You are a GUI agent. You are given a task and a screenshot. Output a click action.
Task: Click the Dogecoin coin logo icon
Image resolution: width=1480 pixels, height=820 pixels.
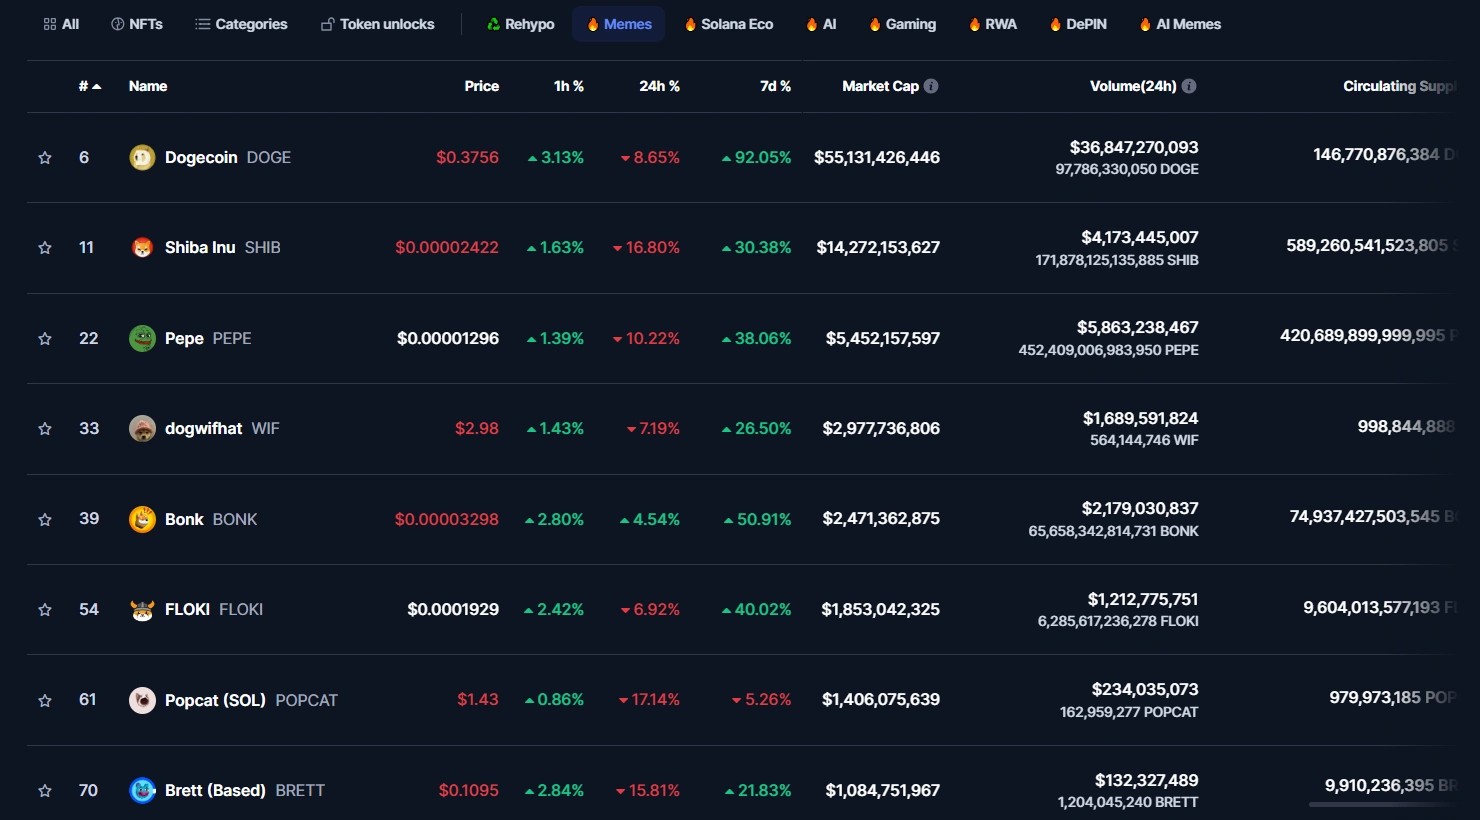[142, 158]
